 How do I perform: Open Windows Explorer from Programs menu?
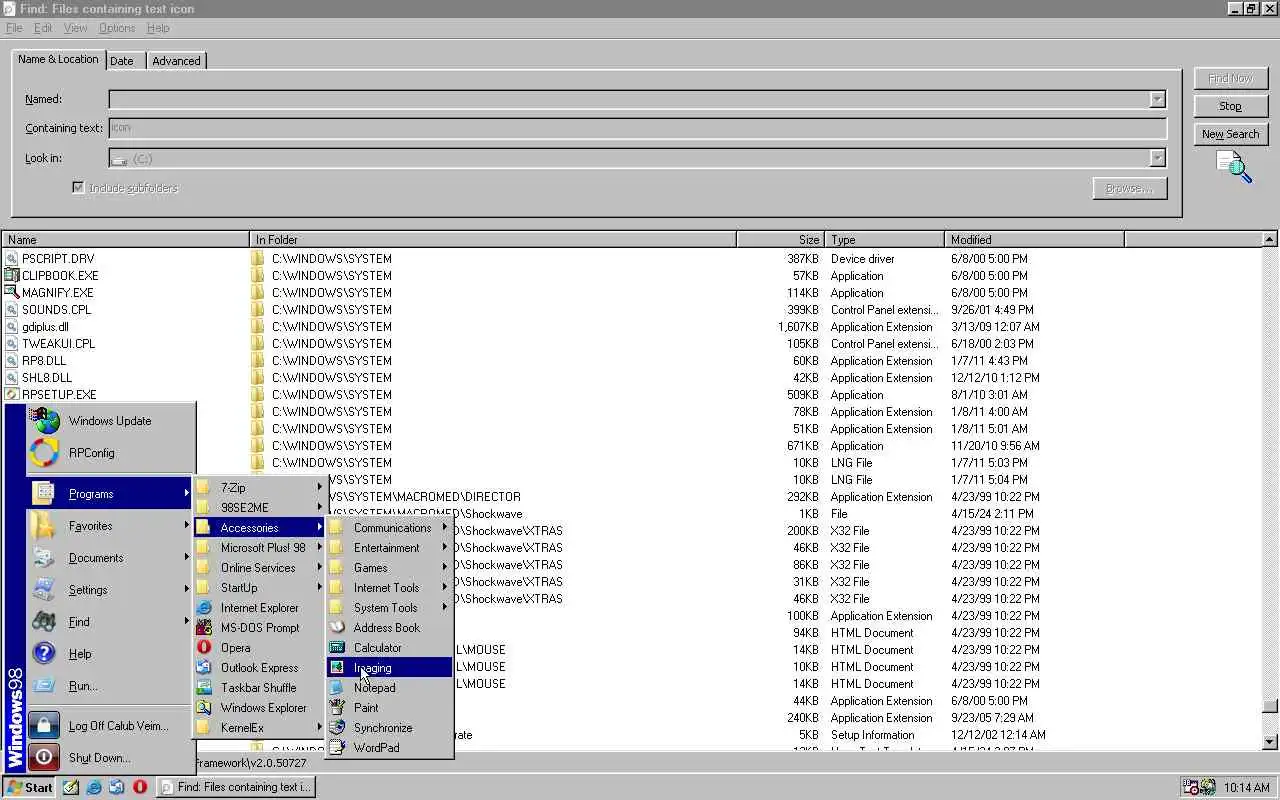tap(260, 708)
